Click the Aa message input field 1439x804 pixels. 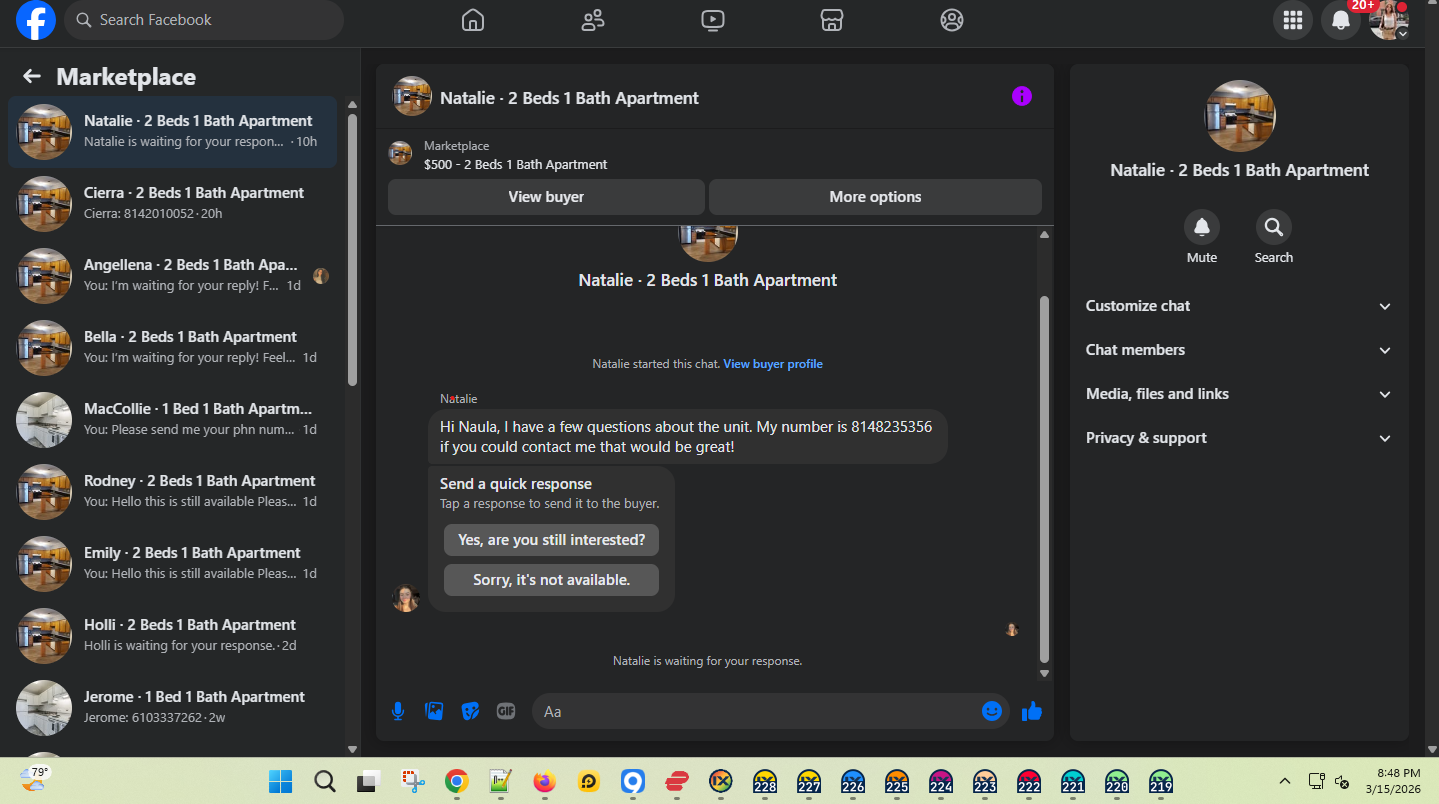coord(770,711)
